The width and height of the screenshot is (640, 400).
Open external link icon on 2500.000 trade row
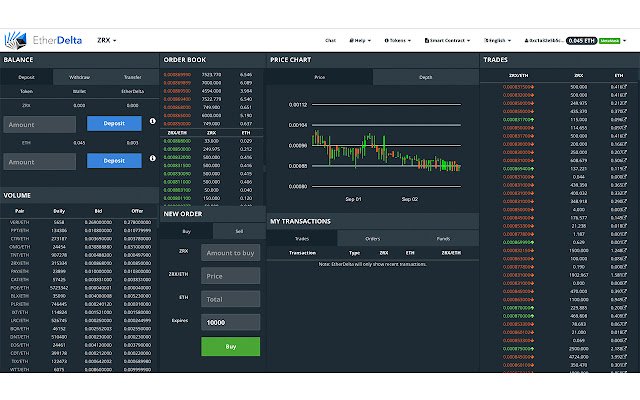click(x=624, y=349)
